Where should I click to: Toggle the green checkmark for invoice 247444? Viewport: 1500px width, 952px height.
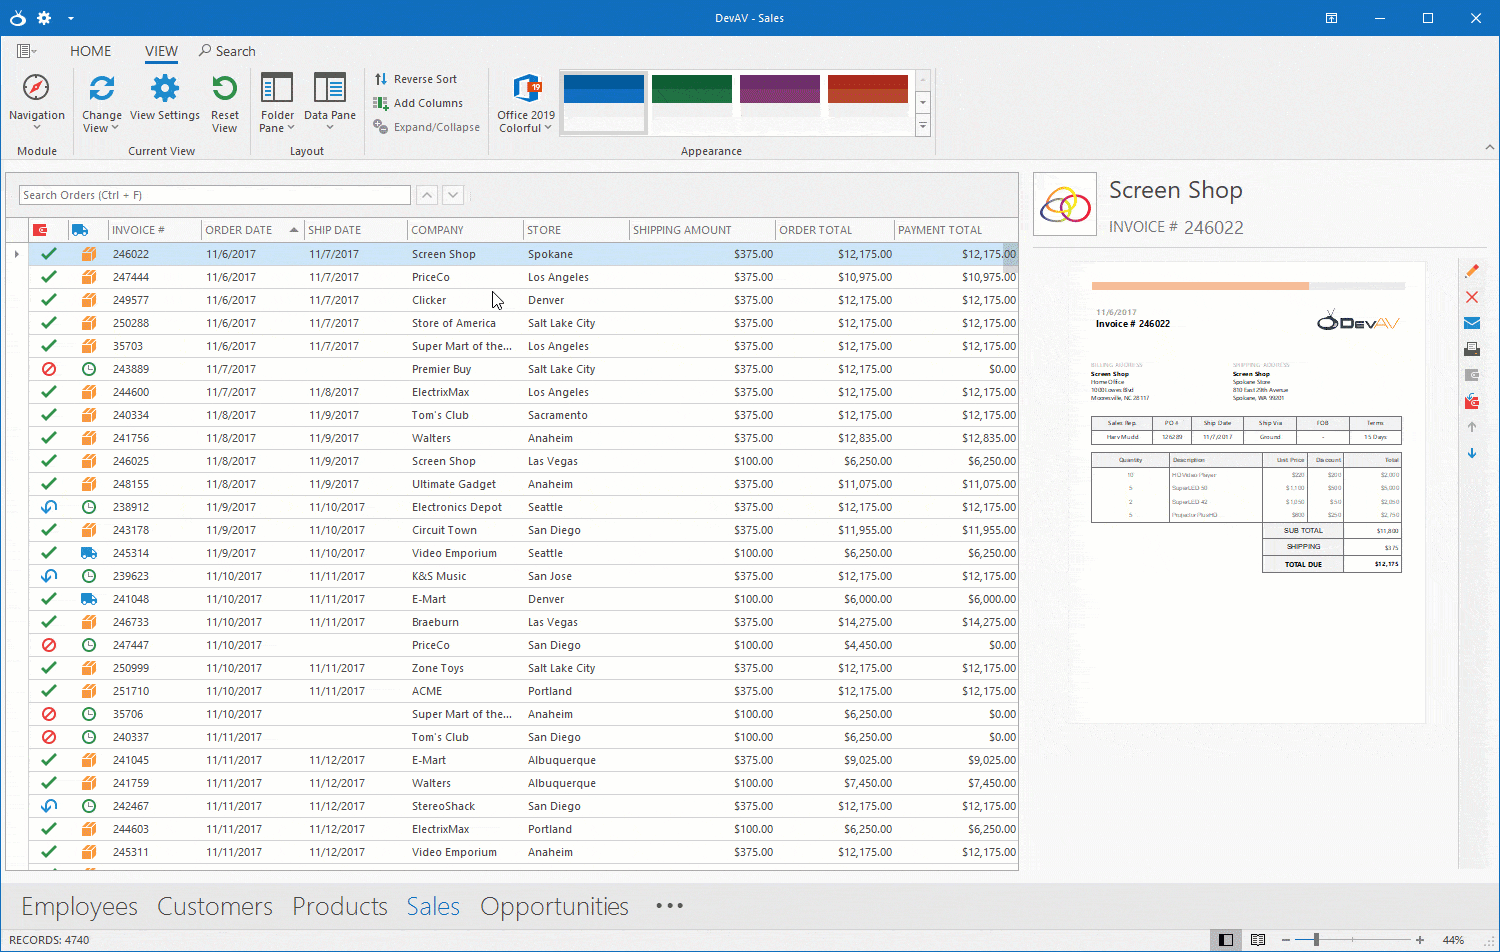(x=49, y=277)
